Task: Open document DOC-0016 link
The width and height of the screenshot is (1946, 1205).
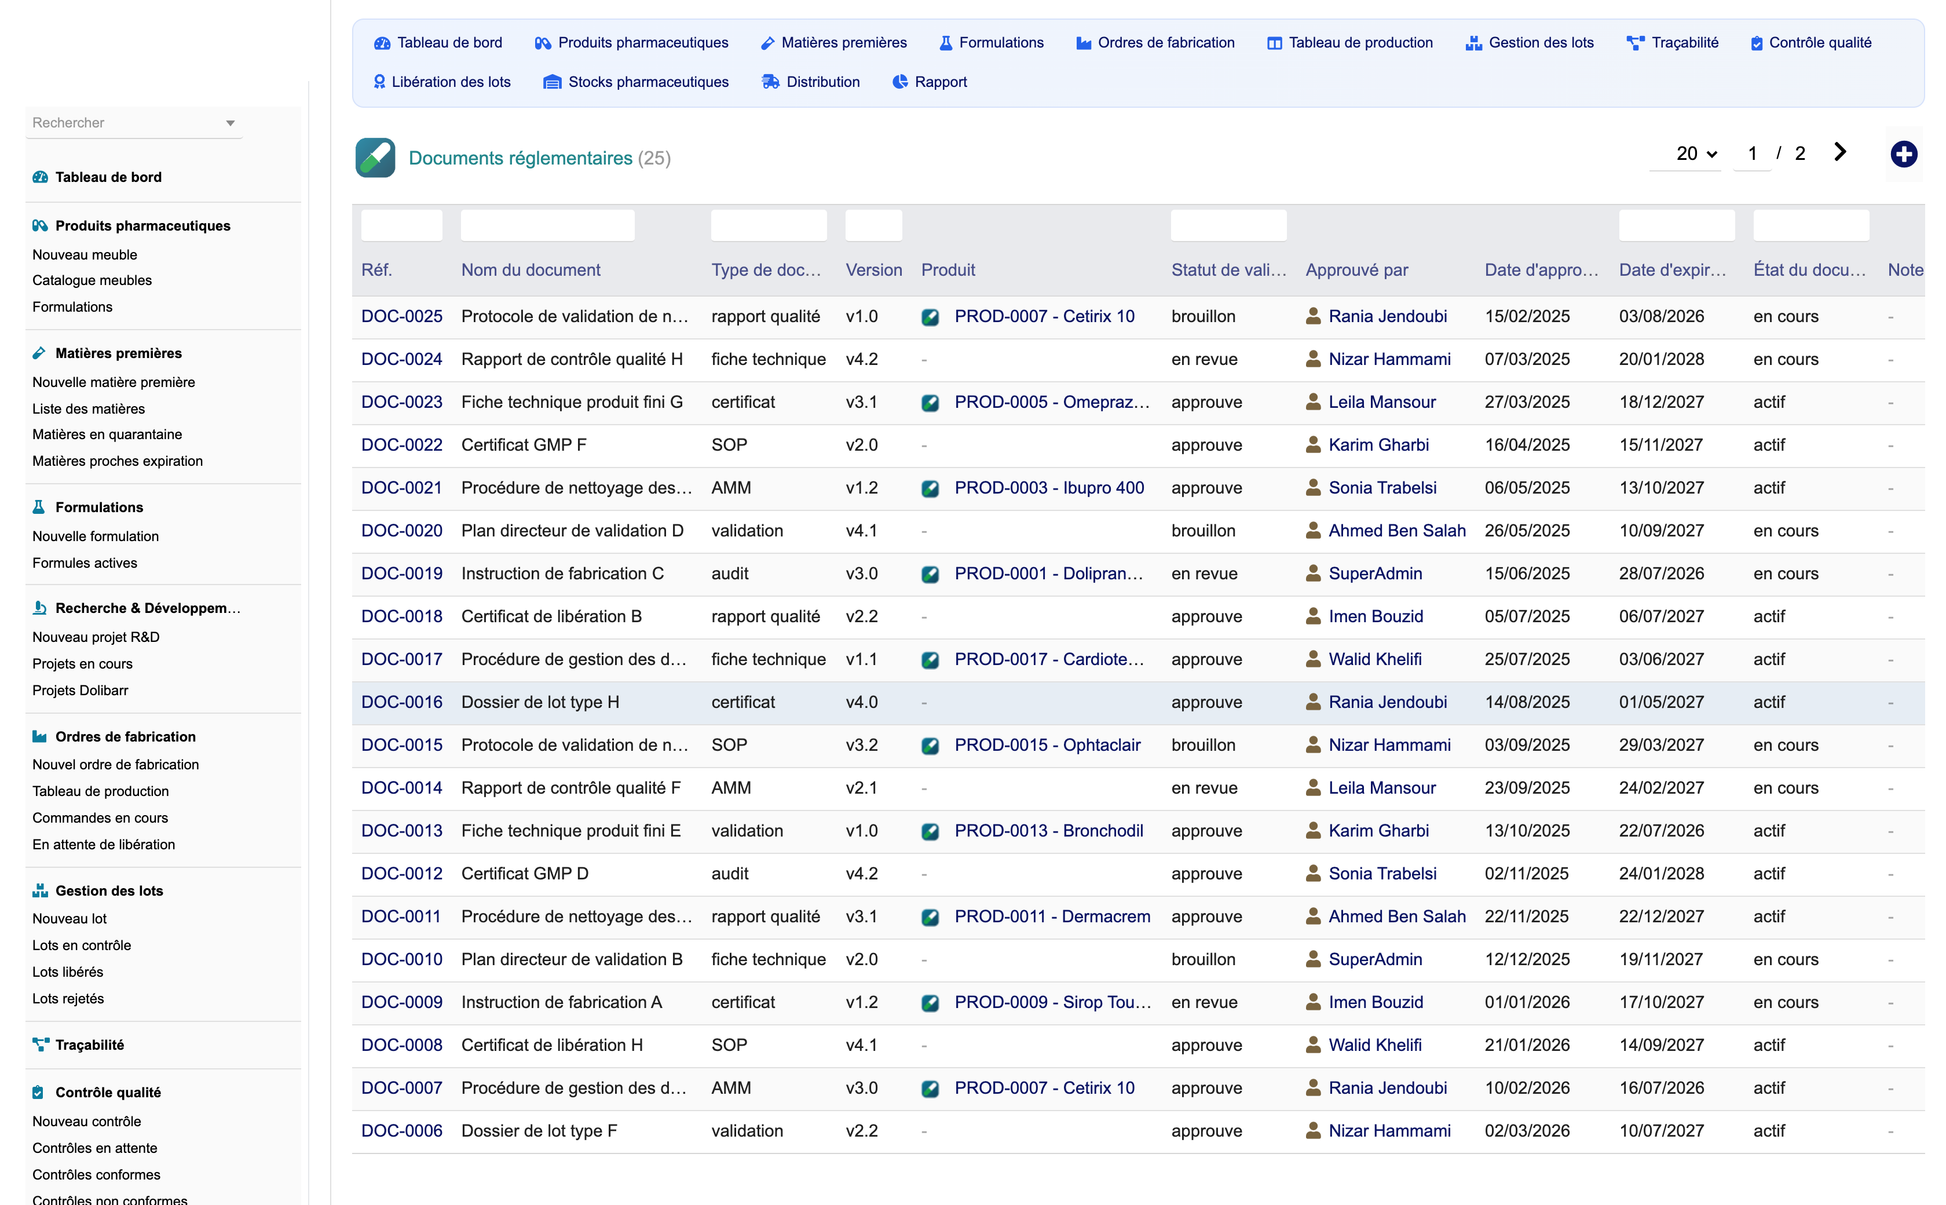Action: [x=402, y=702]
